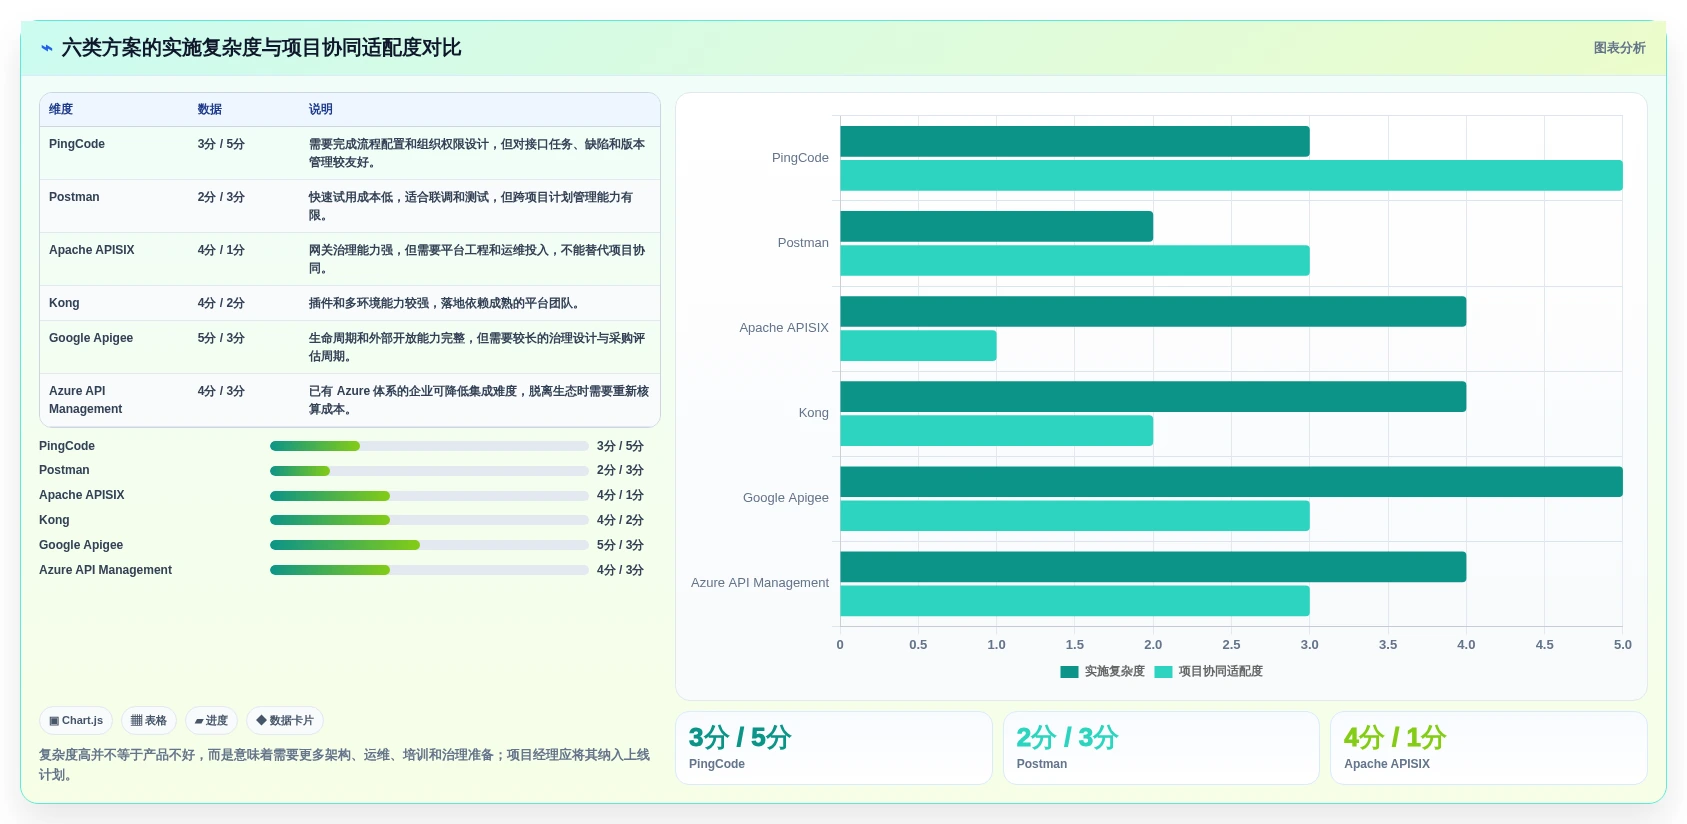The image size is (1687, 824).
Task: Open the Postman 2分 / 3分 data card
Action: [1161, 748]
